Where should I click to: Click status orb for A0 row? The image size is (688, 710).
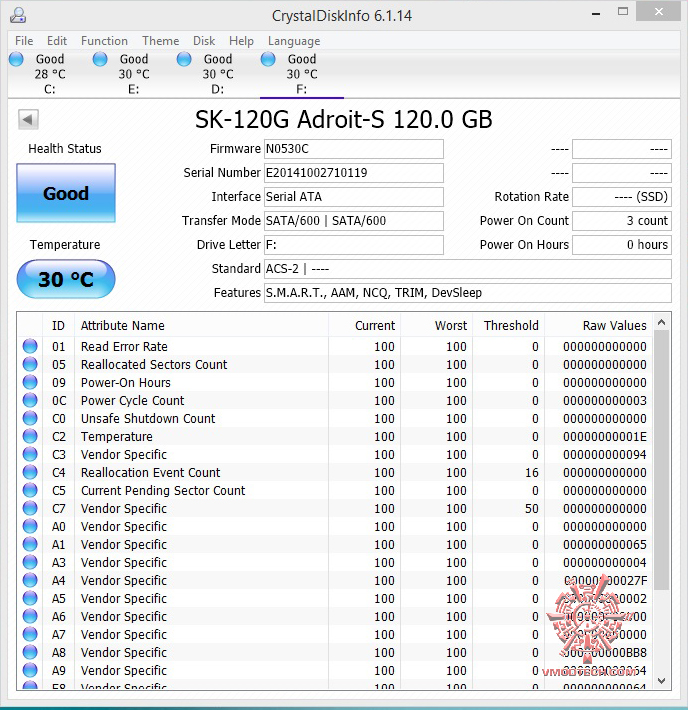[x=30, y=526]
